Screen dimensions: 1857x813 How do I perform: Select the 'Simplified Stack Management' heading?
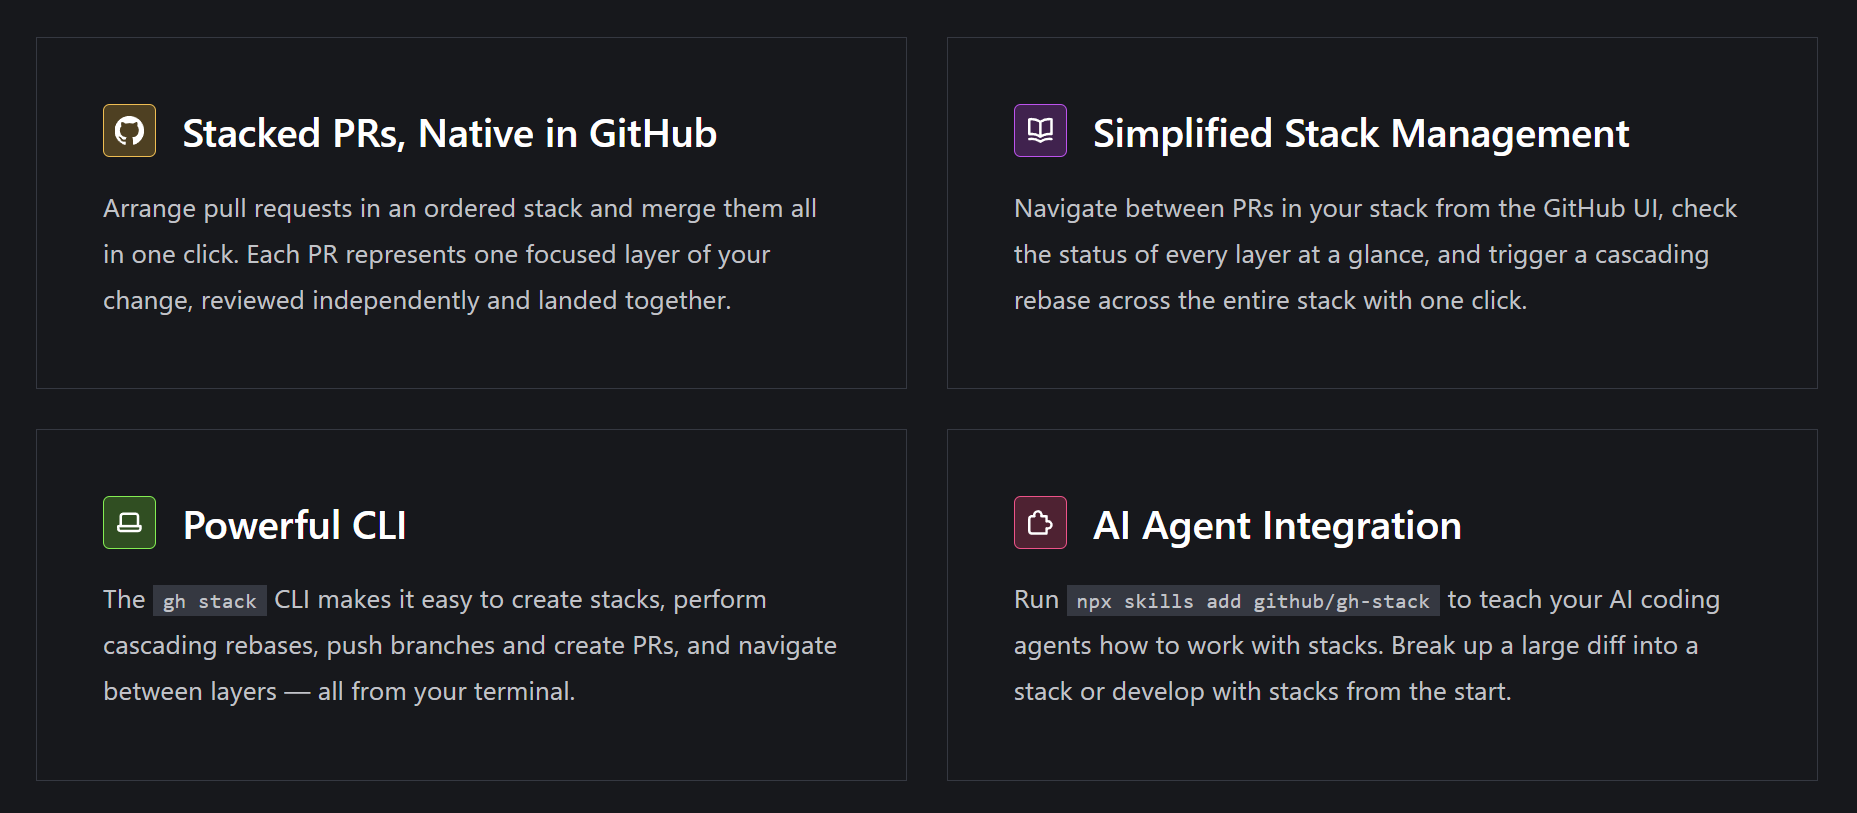pos(1360,134)
